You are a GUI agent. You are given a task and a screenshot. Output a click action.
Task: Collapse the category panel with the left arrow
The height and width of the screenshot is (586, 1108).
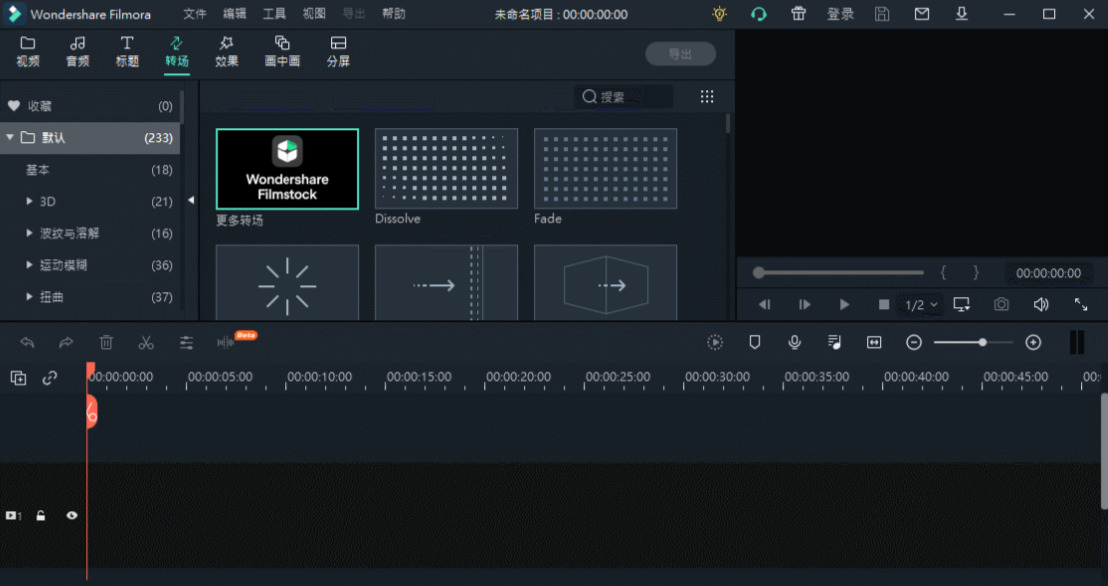tap(191, 201)
